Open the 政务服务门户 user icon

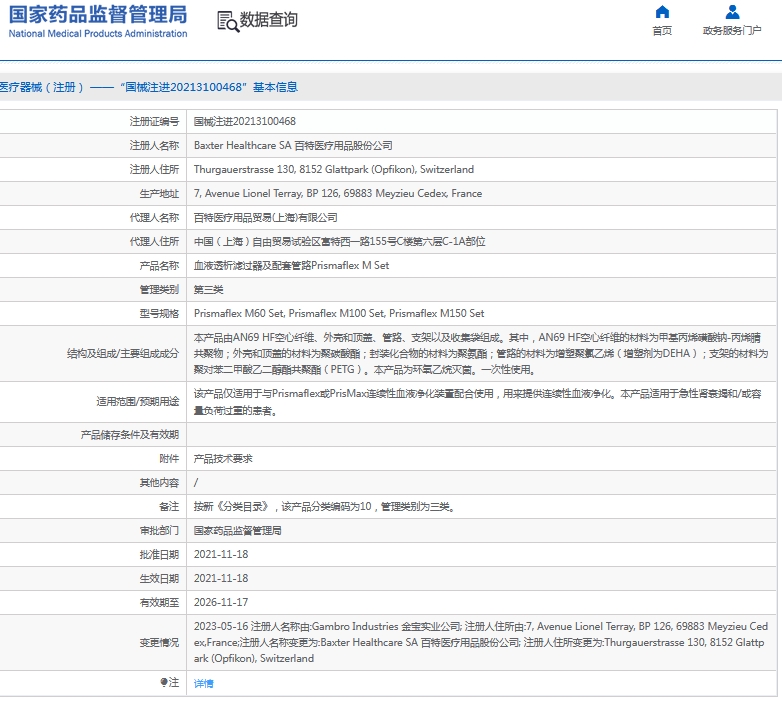coord(732,11)
